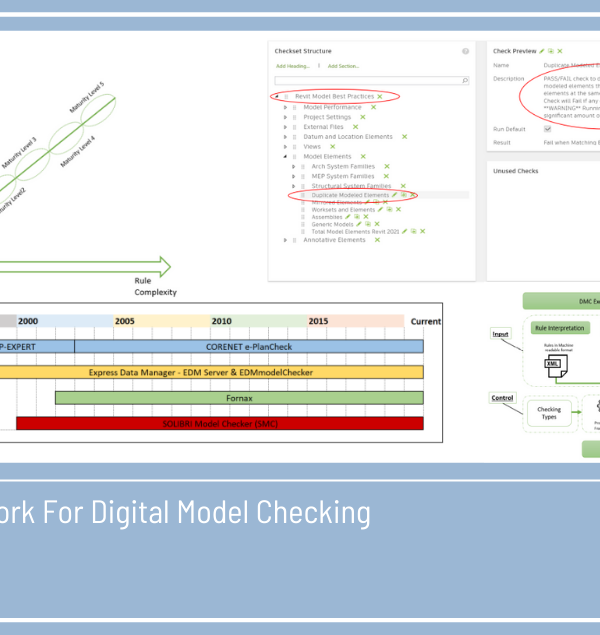Select Duplicate Modeled Elements check
The image size is (600, 635).
(350, 195)
